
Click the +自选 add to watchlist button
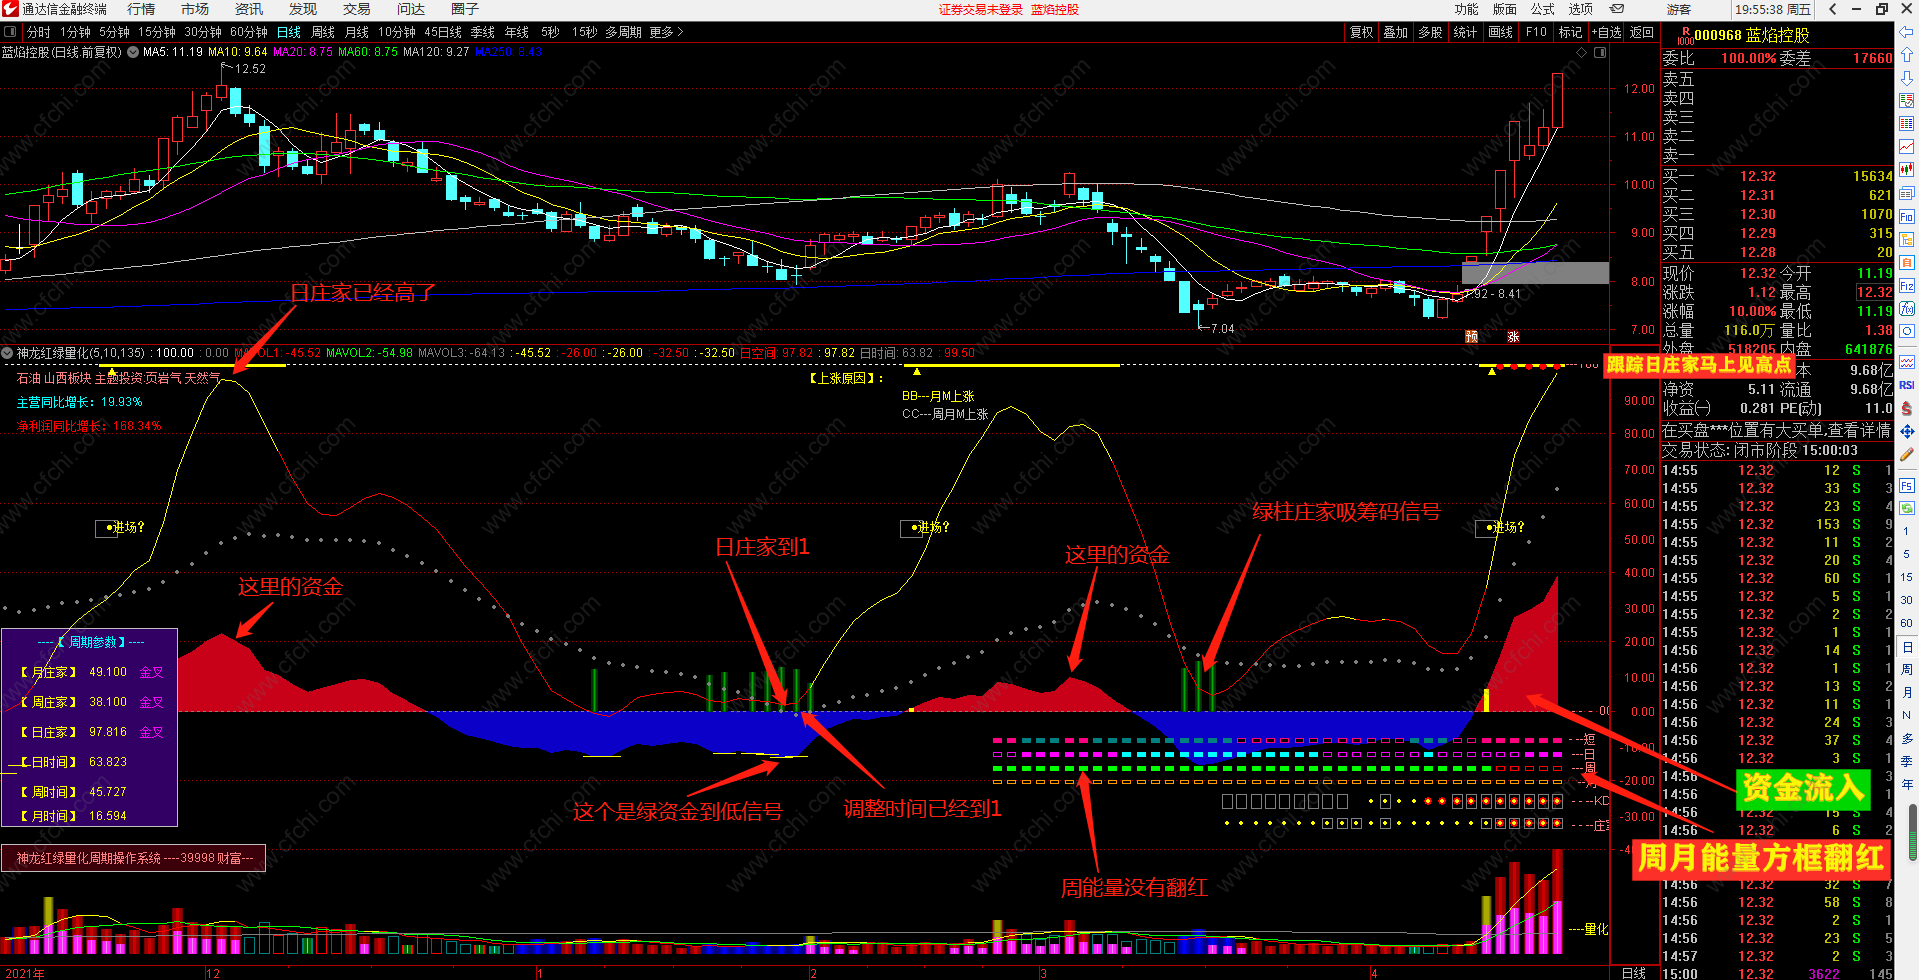pos(1607,32)
